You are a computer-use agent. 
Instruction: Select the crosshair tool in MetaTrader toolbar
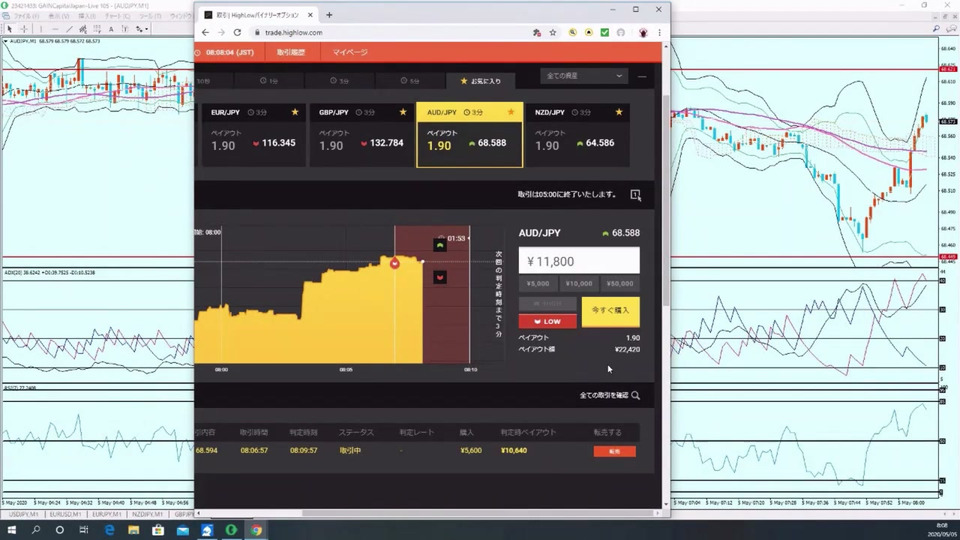[24, 29]
